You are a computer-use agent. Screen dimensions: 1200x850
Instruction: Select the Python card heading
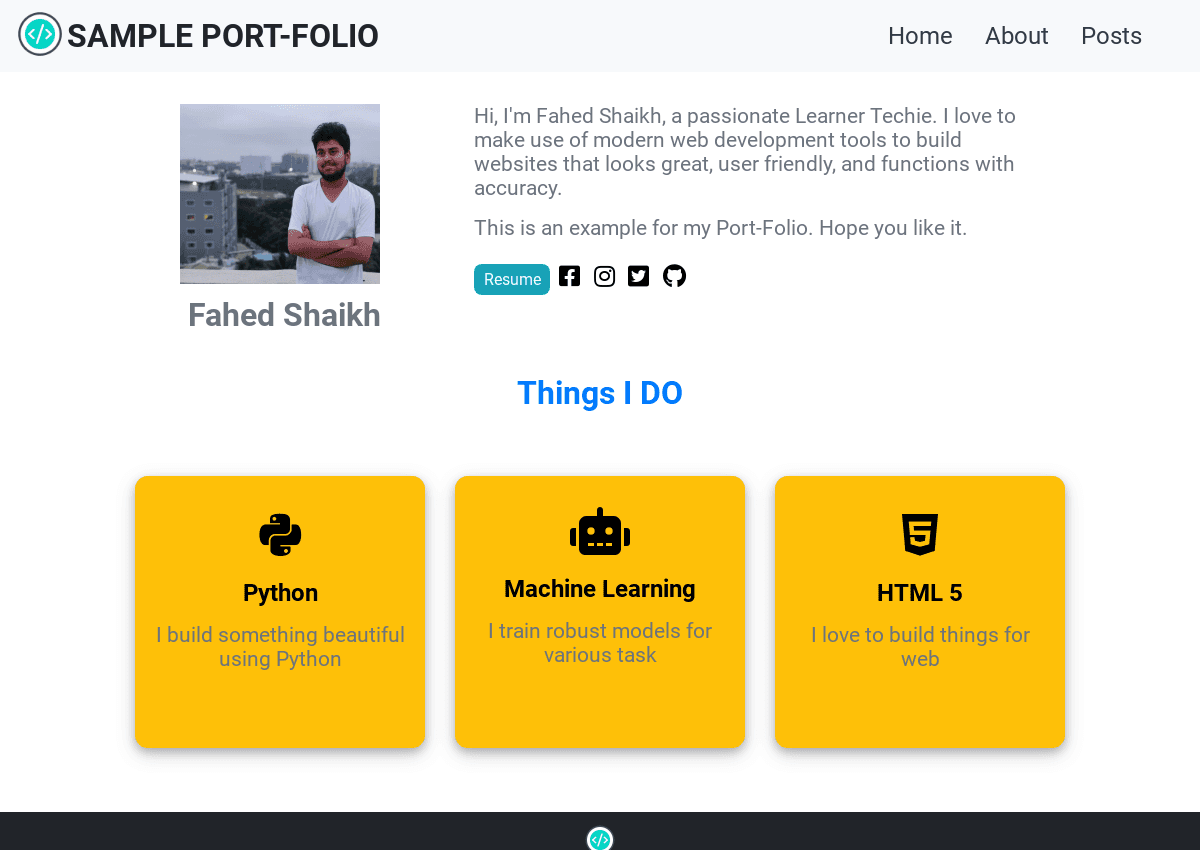pyautogui.click(x=280, y=593)
